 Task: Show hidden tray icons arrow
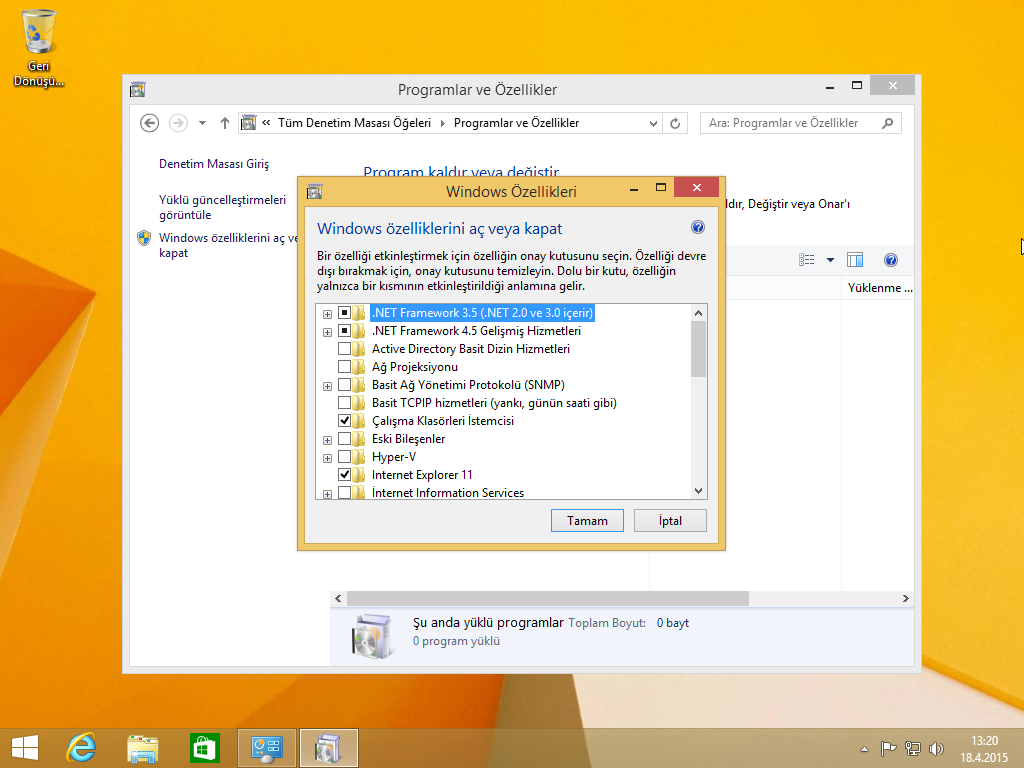pos(864,749)
